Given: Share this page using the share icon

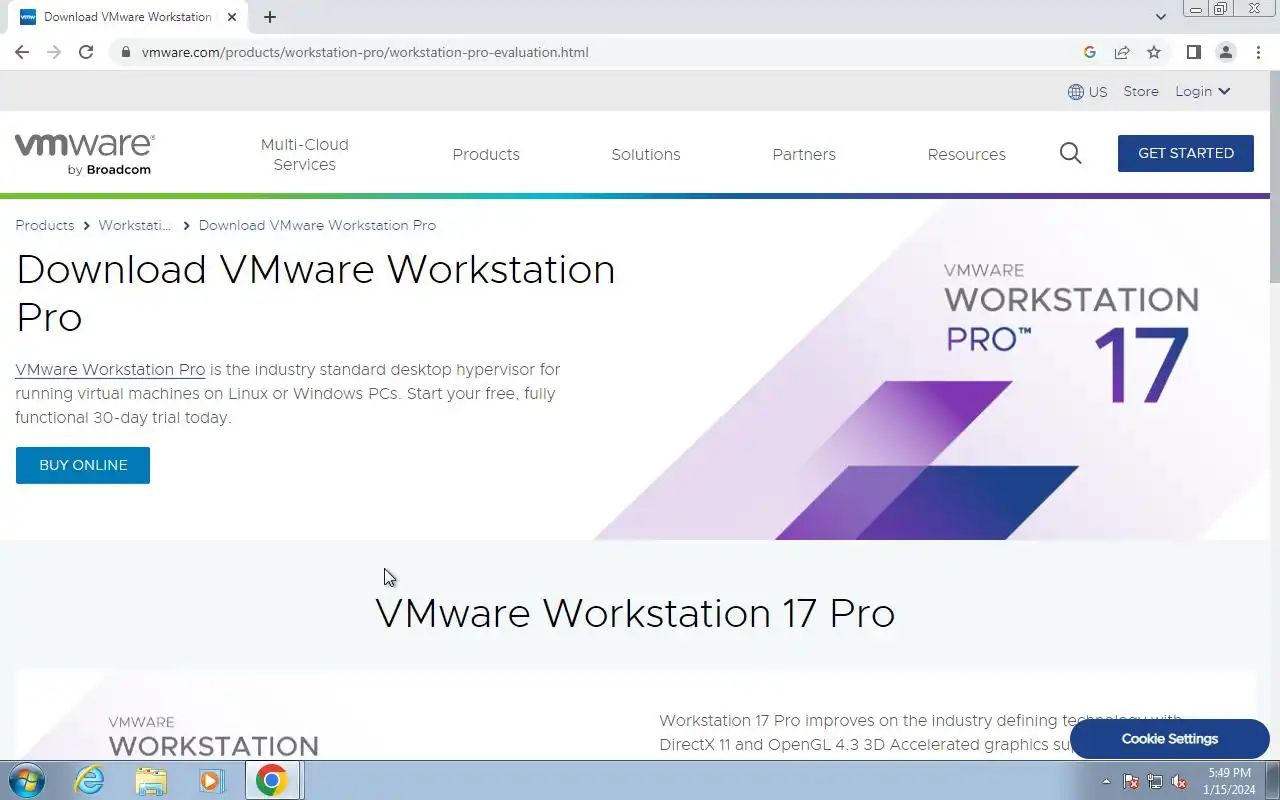Looking at the screenshot, I should 1122,52.
